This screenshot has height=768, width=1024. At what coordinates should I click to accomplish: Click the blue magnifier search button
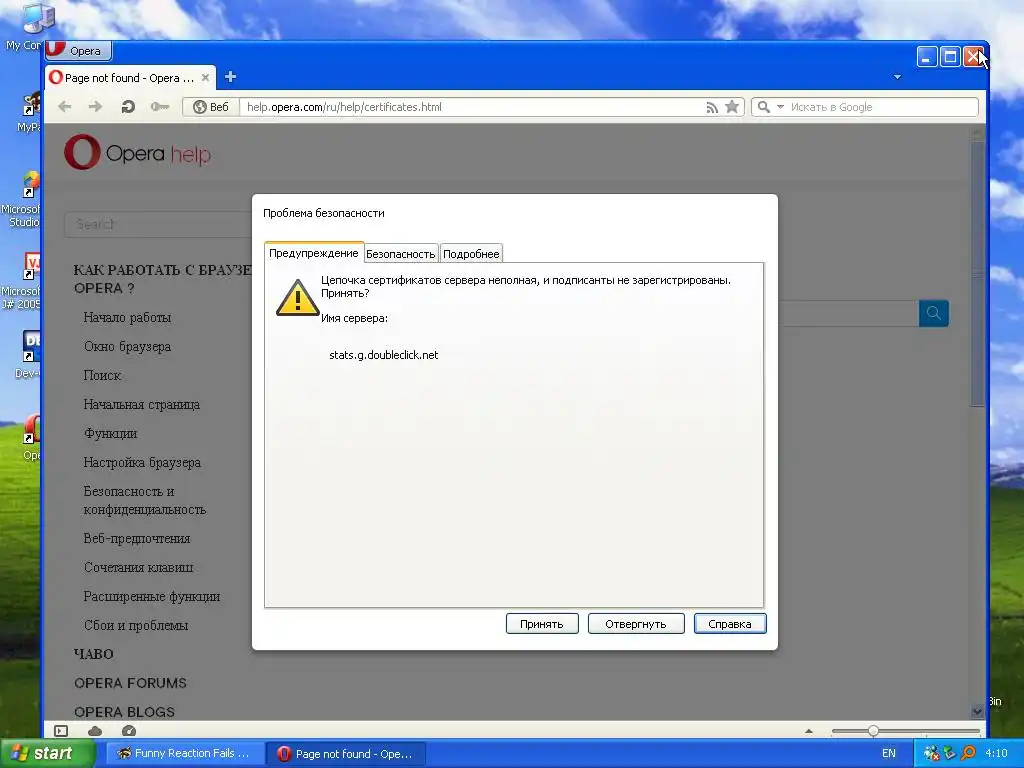click(933, 313)
